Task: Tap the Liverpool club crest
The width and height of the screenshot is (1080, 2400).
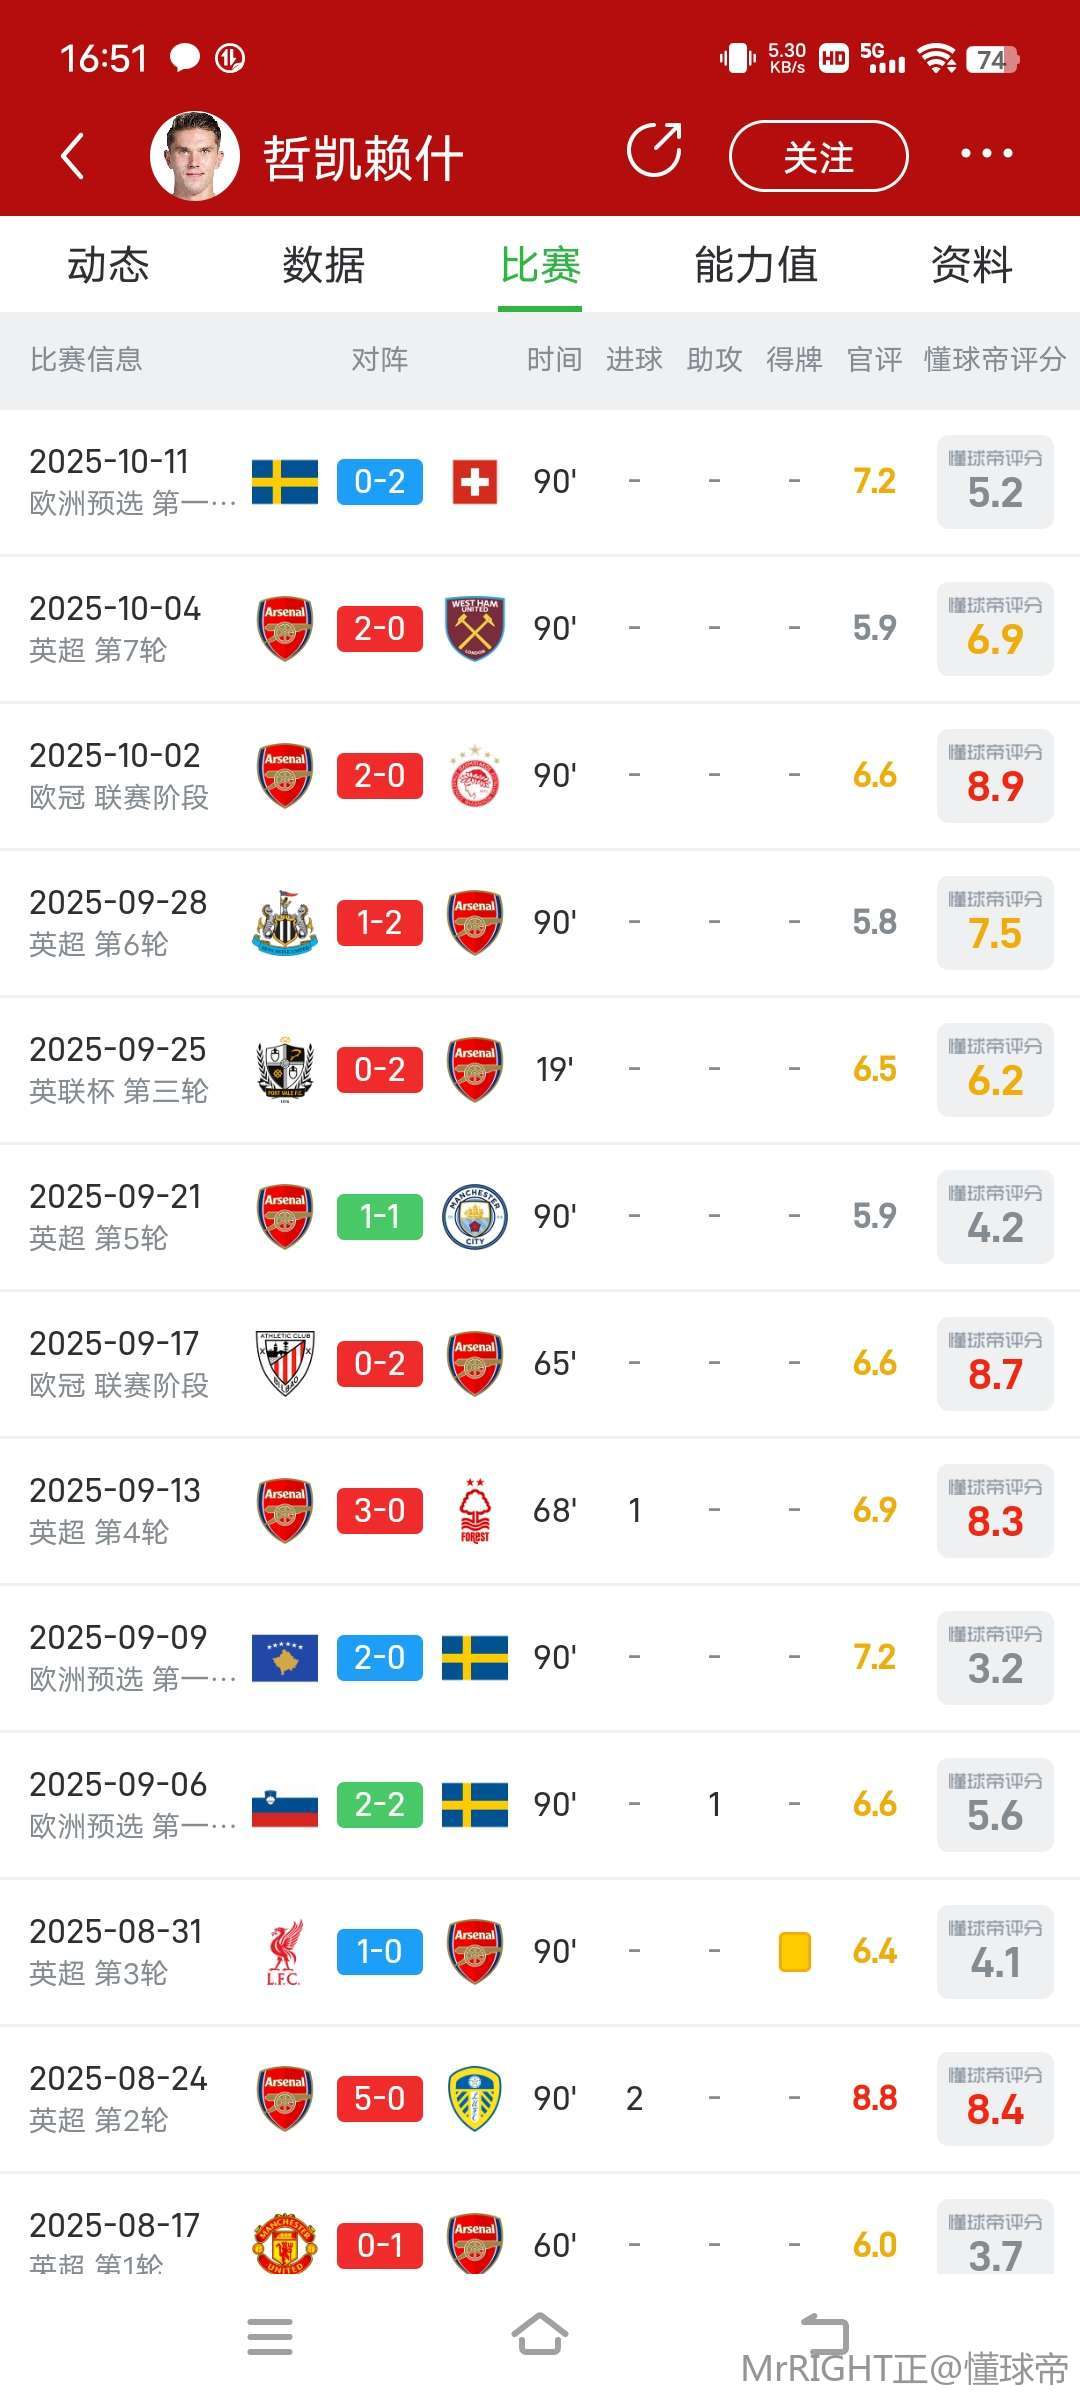Action: click(284, 1951)
